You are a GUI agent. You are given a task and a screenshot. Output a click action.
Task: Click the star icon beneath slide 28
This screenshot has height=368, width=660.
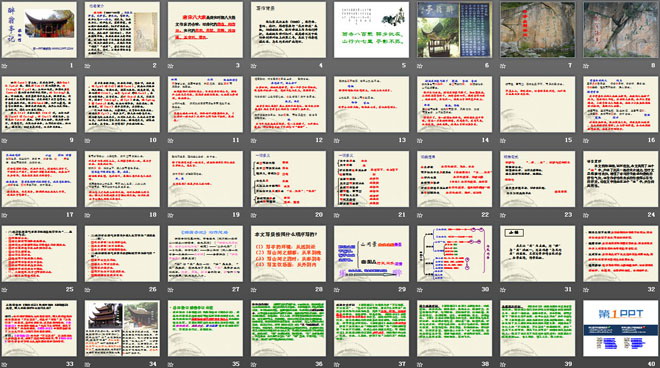tap(254, 289)
